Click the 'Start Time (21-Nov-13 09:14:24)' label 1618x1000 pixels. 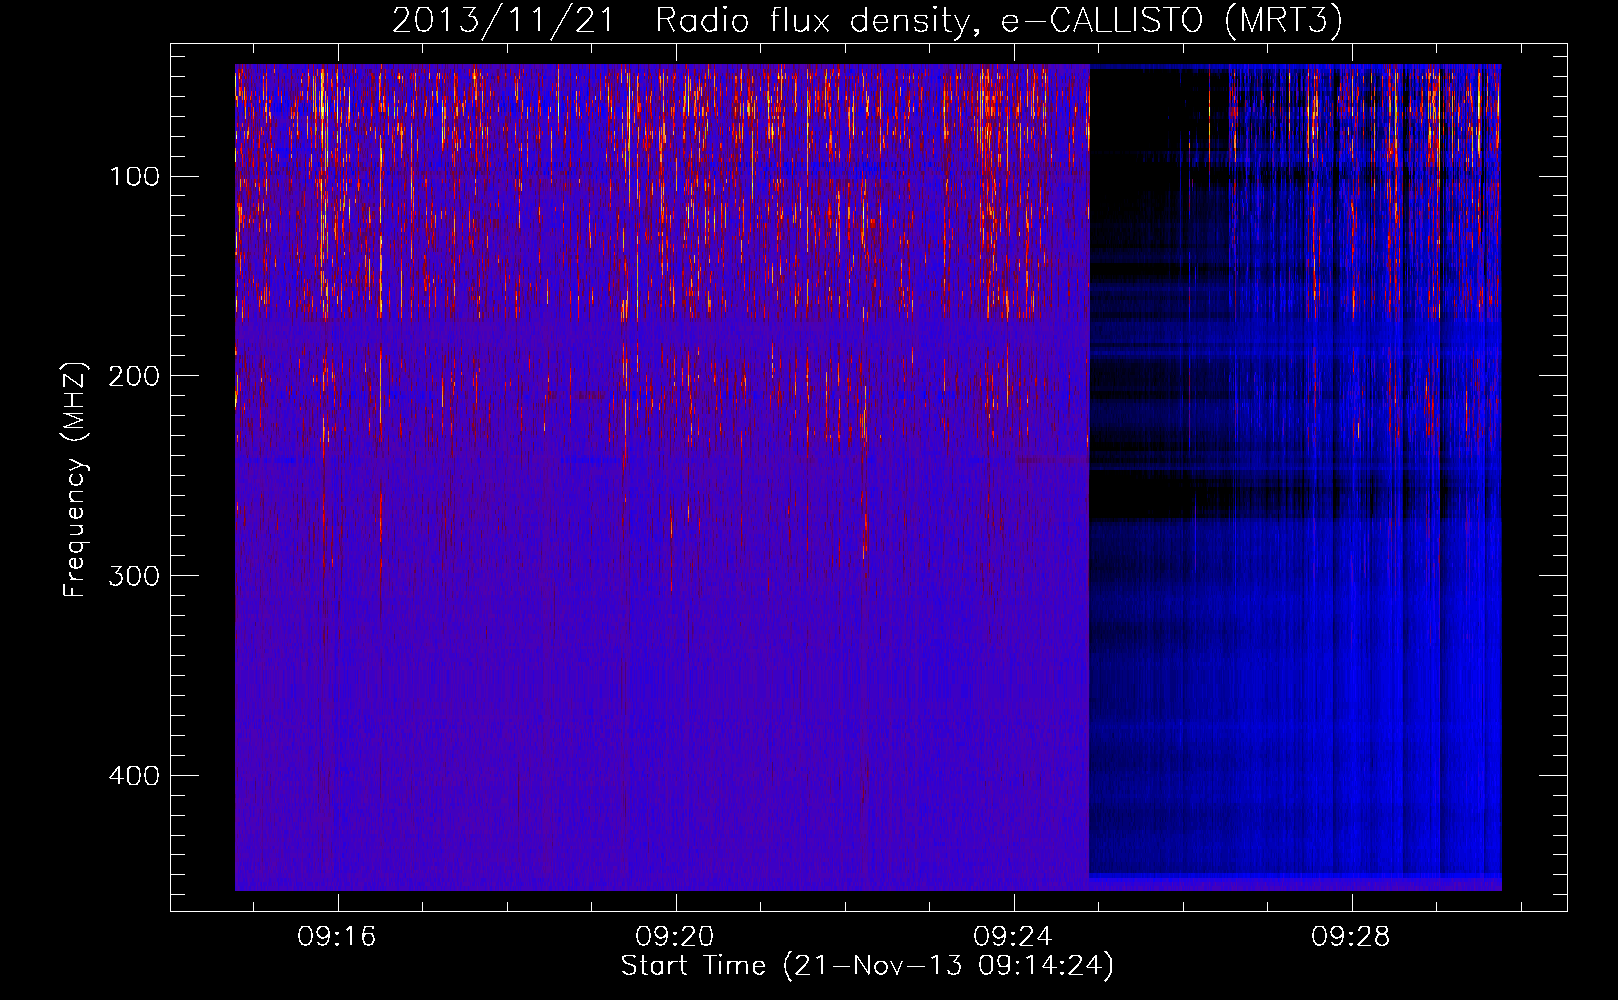coord(867,966)
